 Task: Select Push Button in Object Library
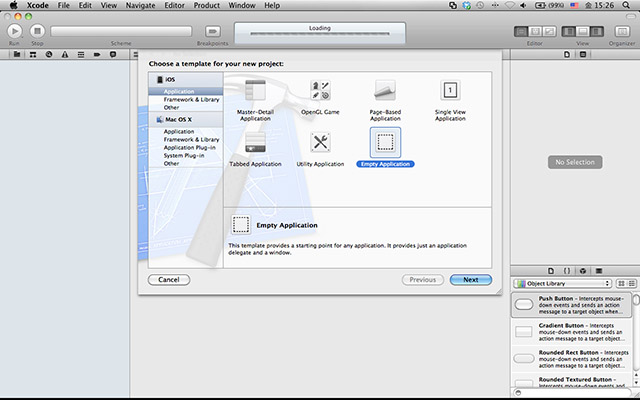click(x=571, y=304)
